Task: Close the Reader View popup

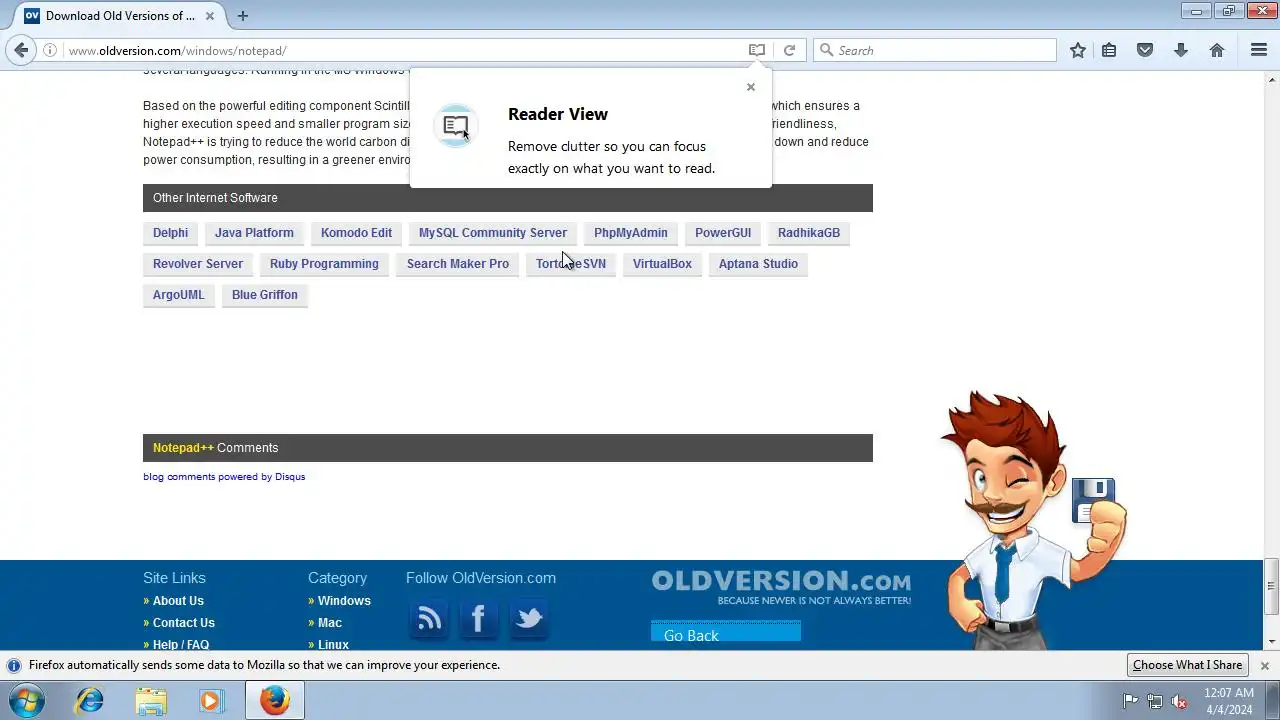Action: pos(751,87)
